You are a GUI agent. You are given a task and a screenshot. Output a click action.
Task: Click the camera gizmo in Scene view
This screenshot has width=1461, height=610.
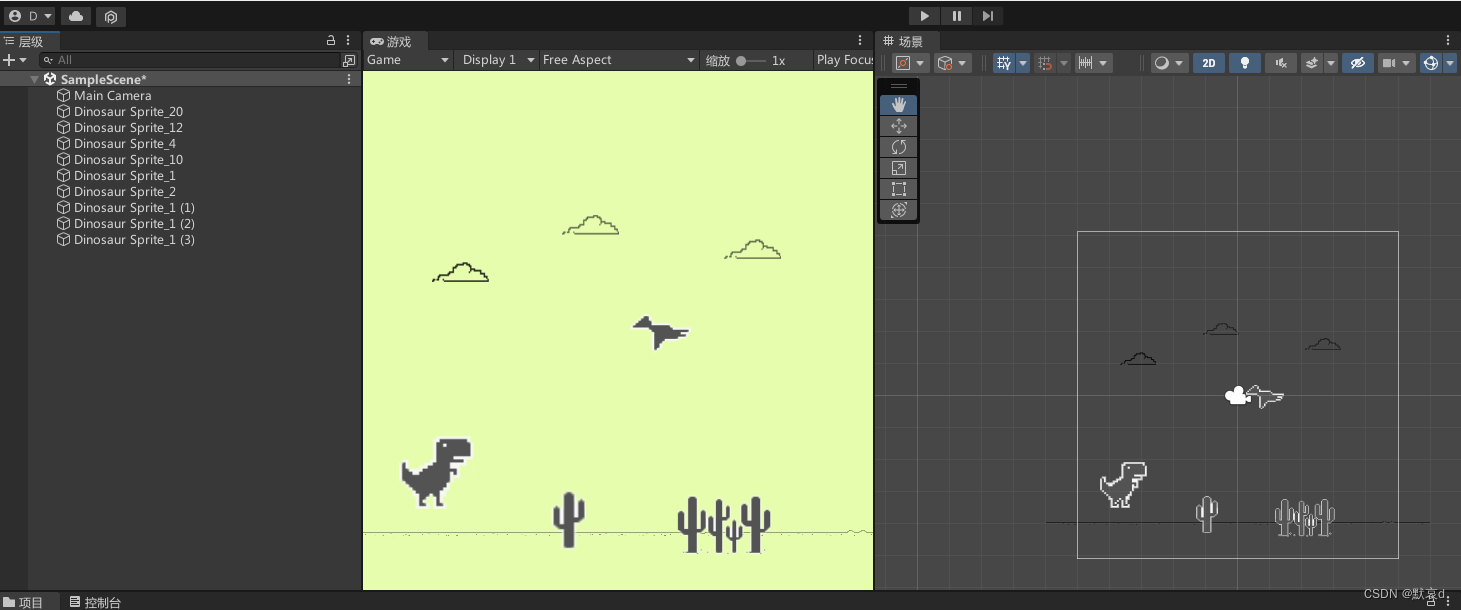click(1237, 396)
